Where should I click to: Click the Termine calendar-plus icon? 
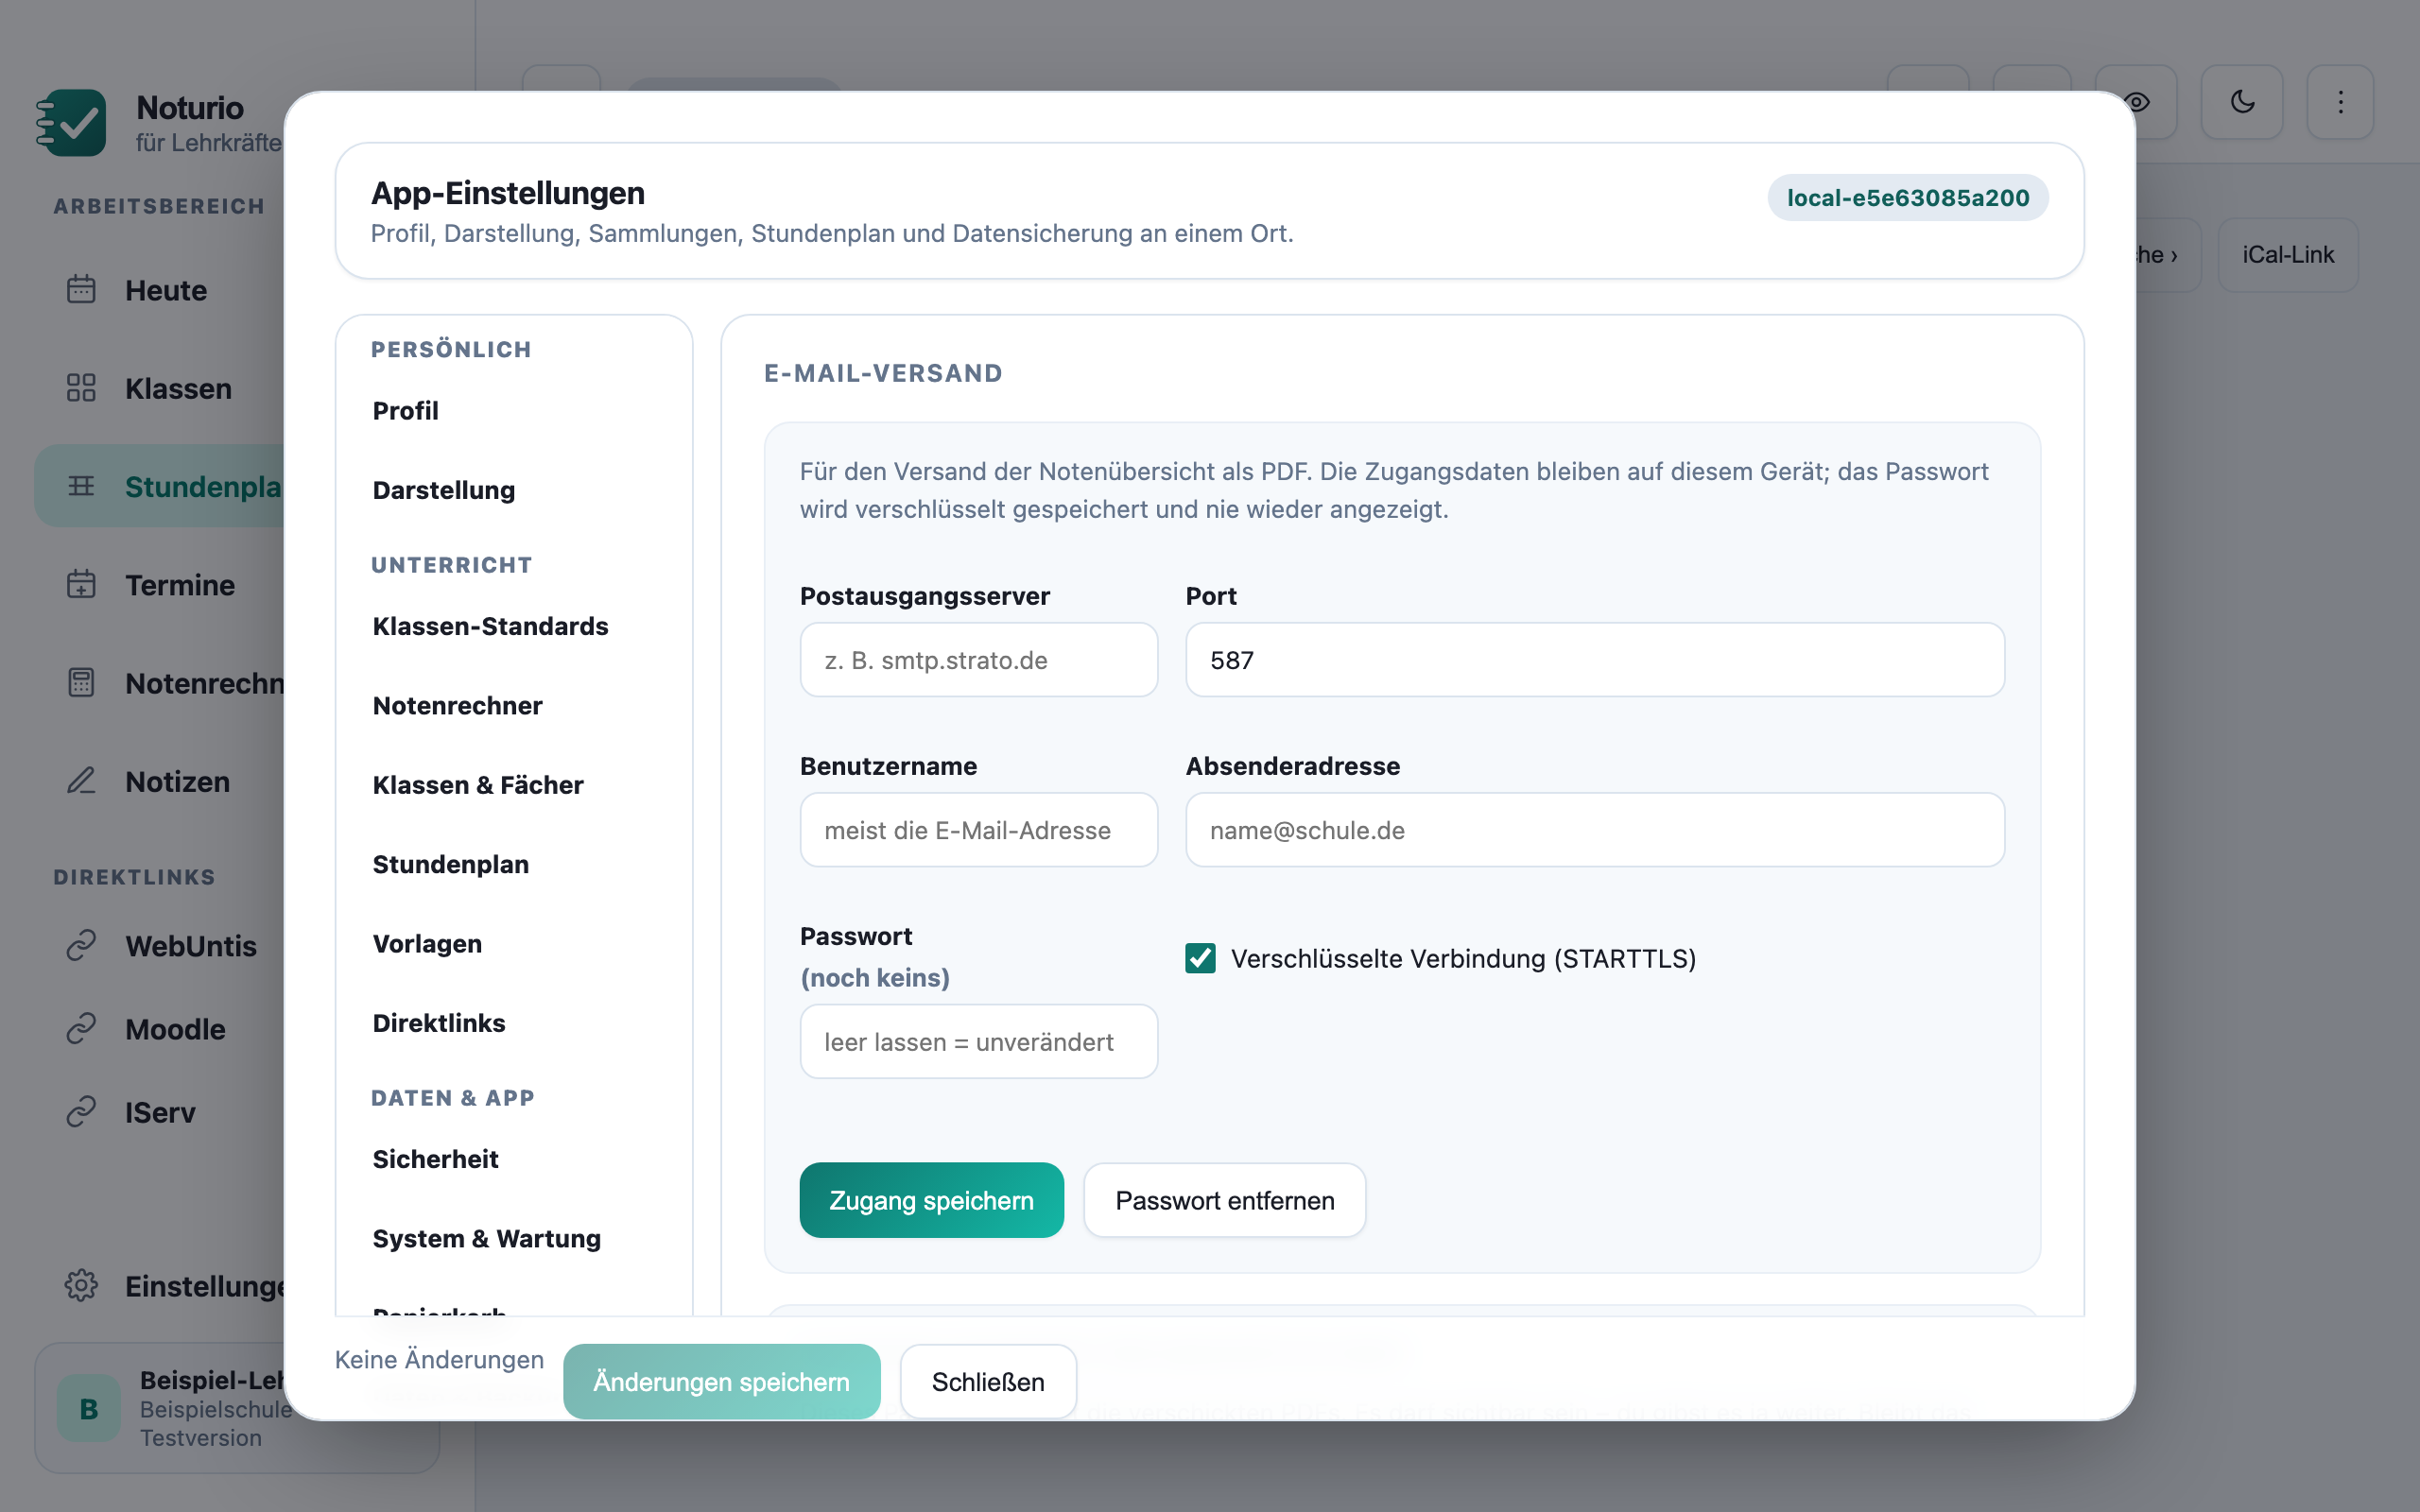(x=81, y=584)
